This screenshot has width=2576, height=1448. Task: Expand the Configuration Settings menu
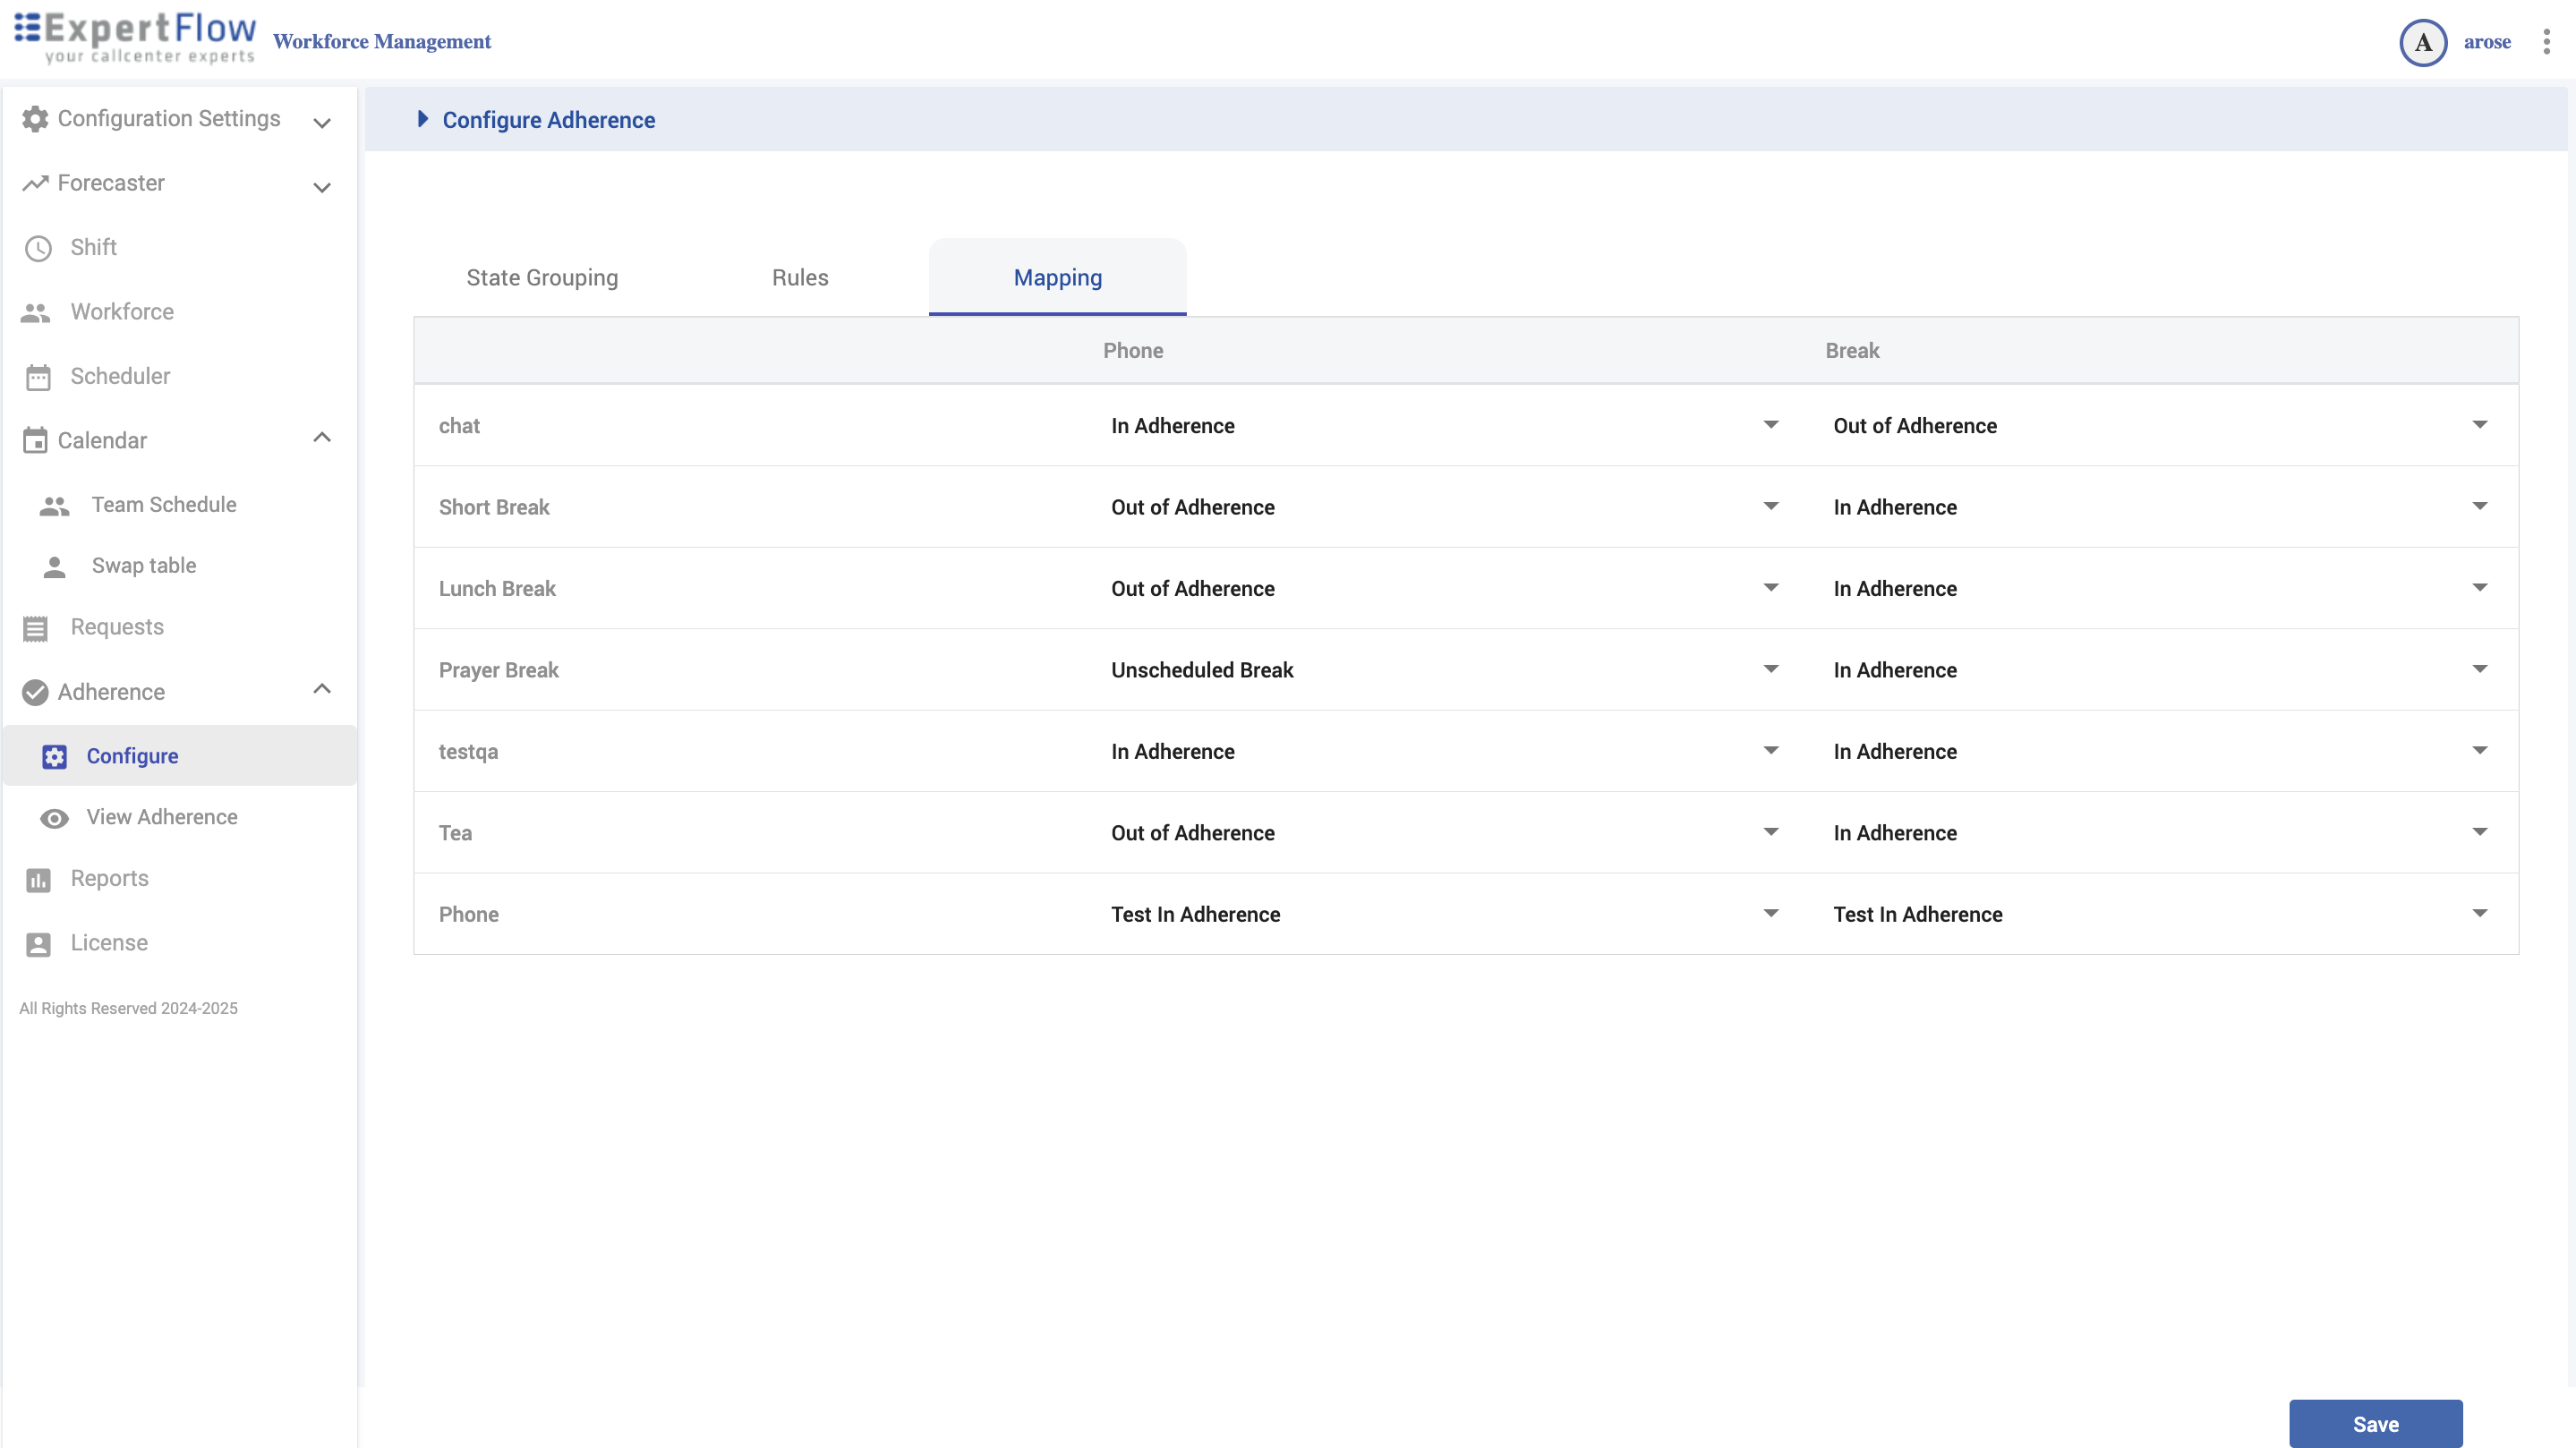pos(322,121)
